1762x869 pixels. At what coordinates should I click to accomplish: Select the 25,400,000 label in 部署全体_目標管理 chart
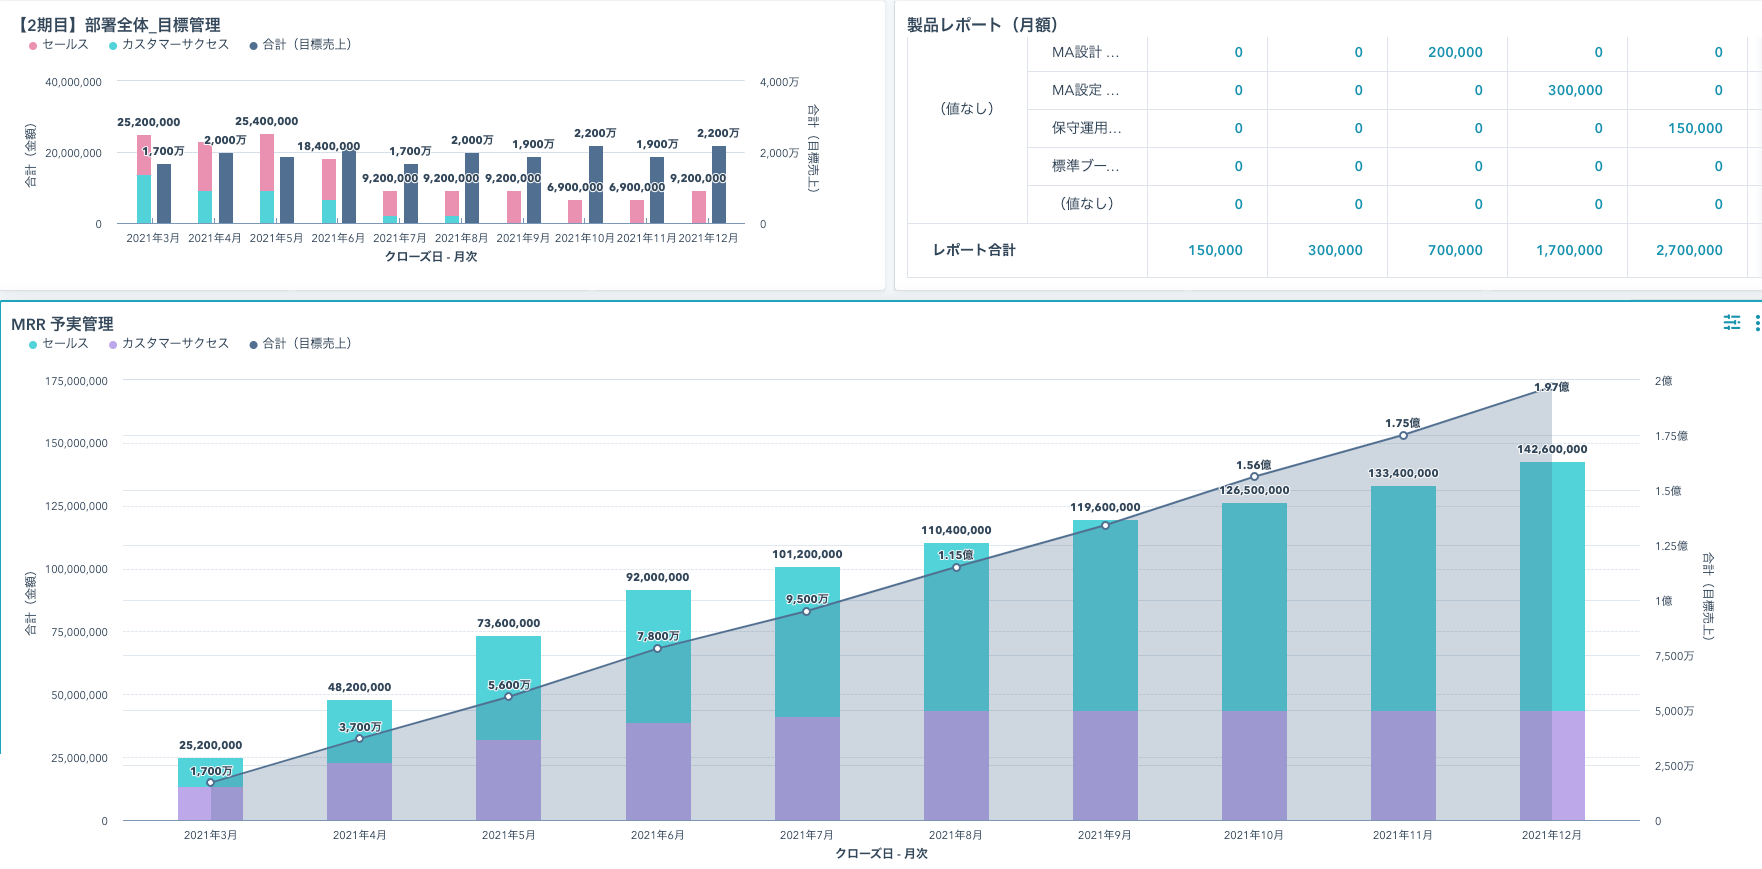click(267, 121)
